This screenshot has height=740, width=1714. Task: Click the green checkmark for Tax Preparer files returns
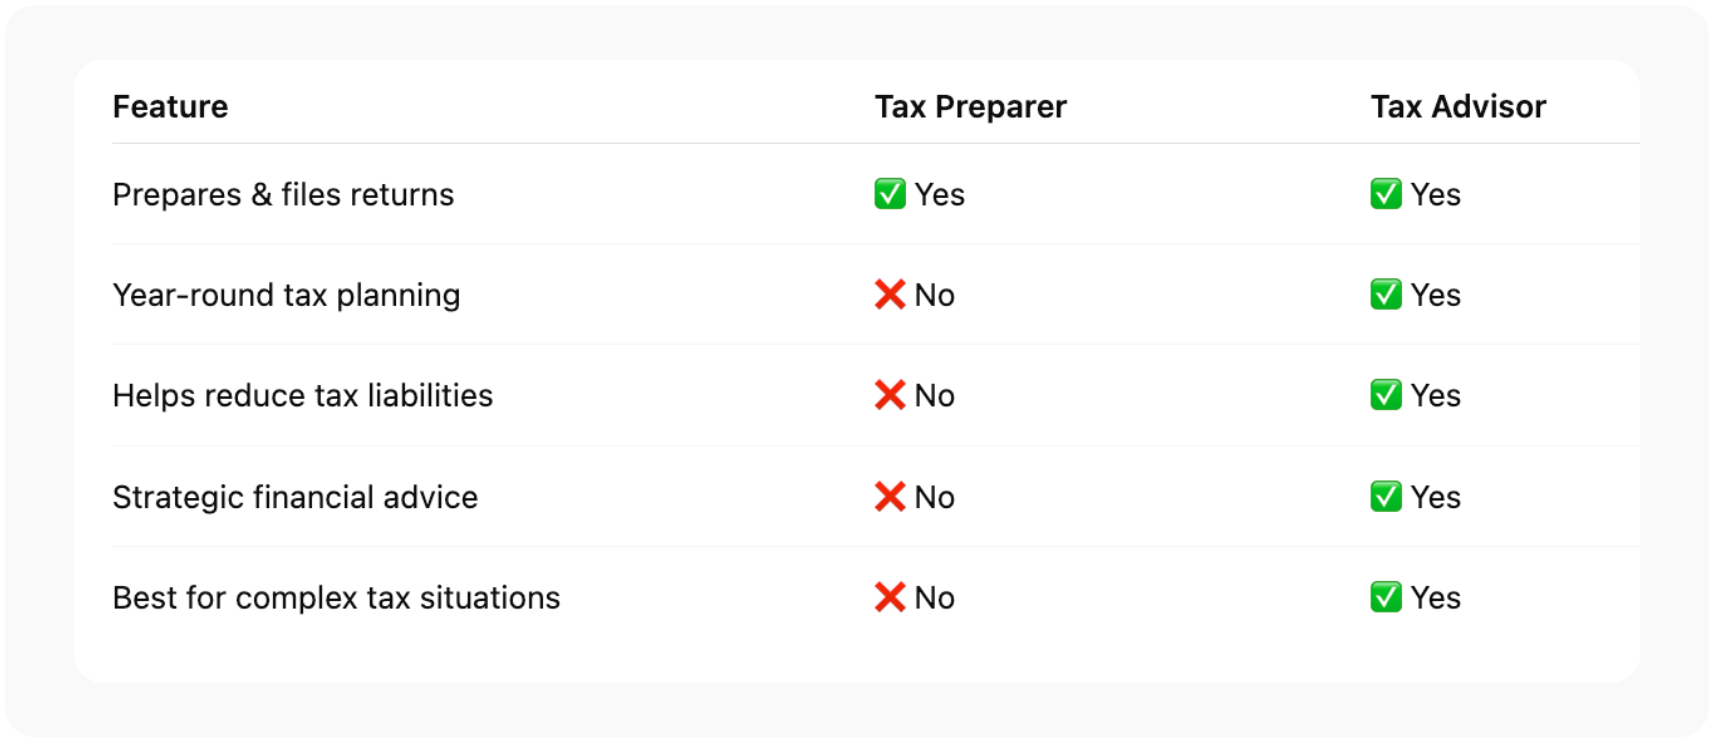pyautogui.click(x=889, y=194)
